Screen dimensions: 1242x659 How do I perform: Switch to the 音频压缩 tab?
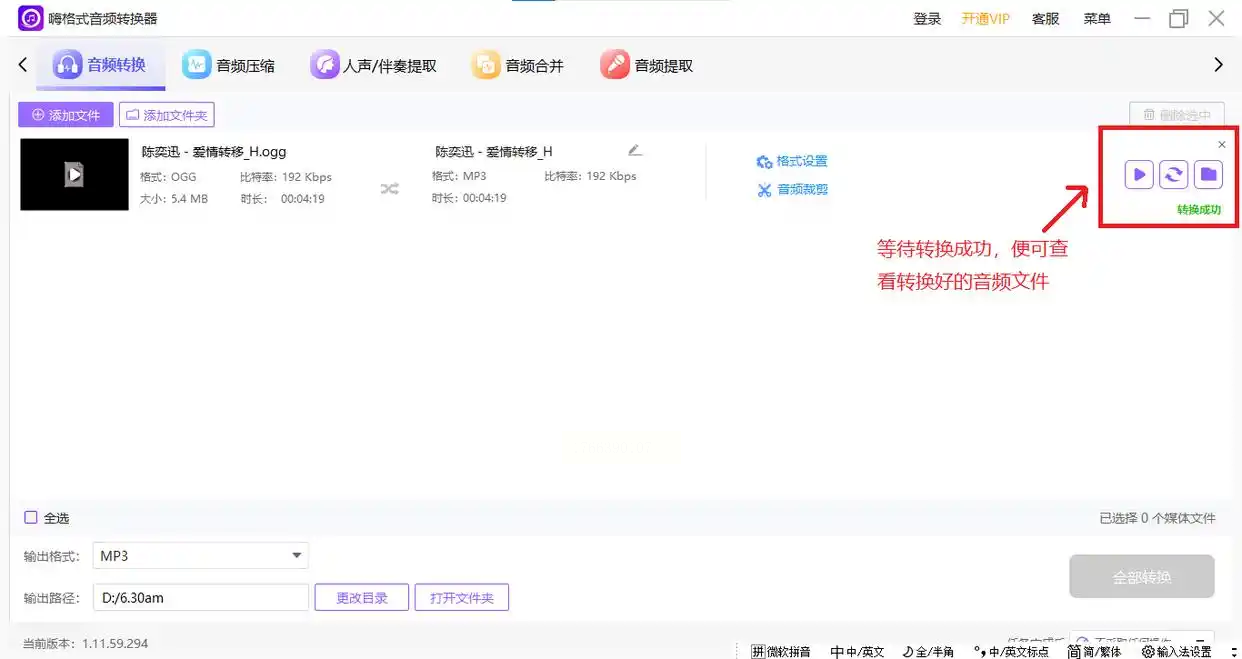tap(229, 66)
